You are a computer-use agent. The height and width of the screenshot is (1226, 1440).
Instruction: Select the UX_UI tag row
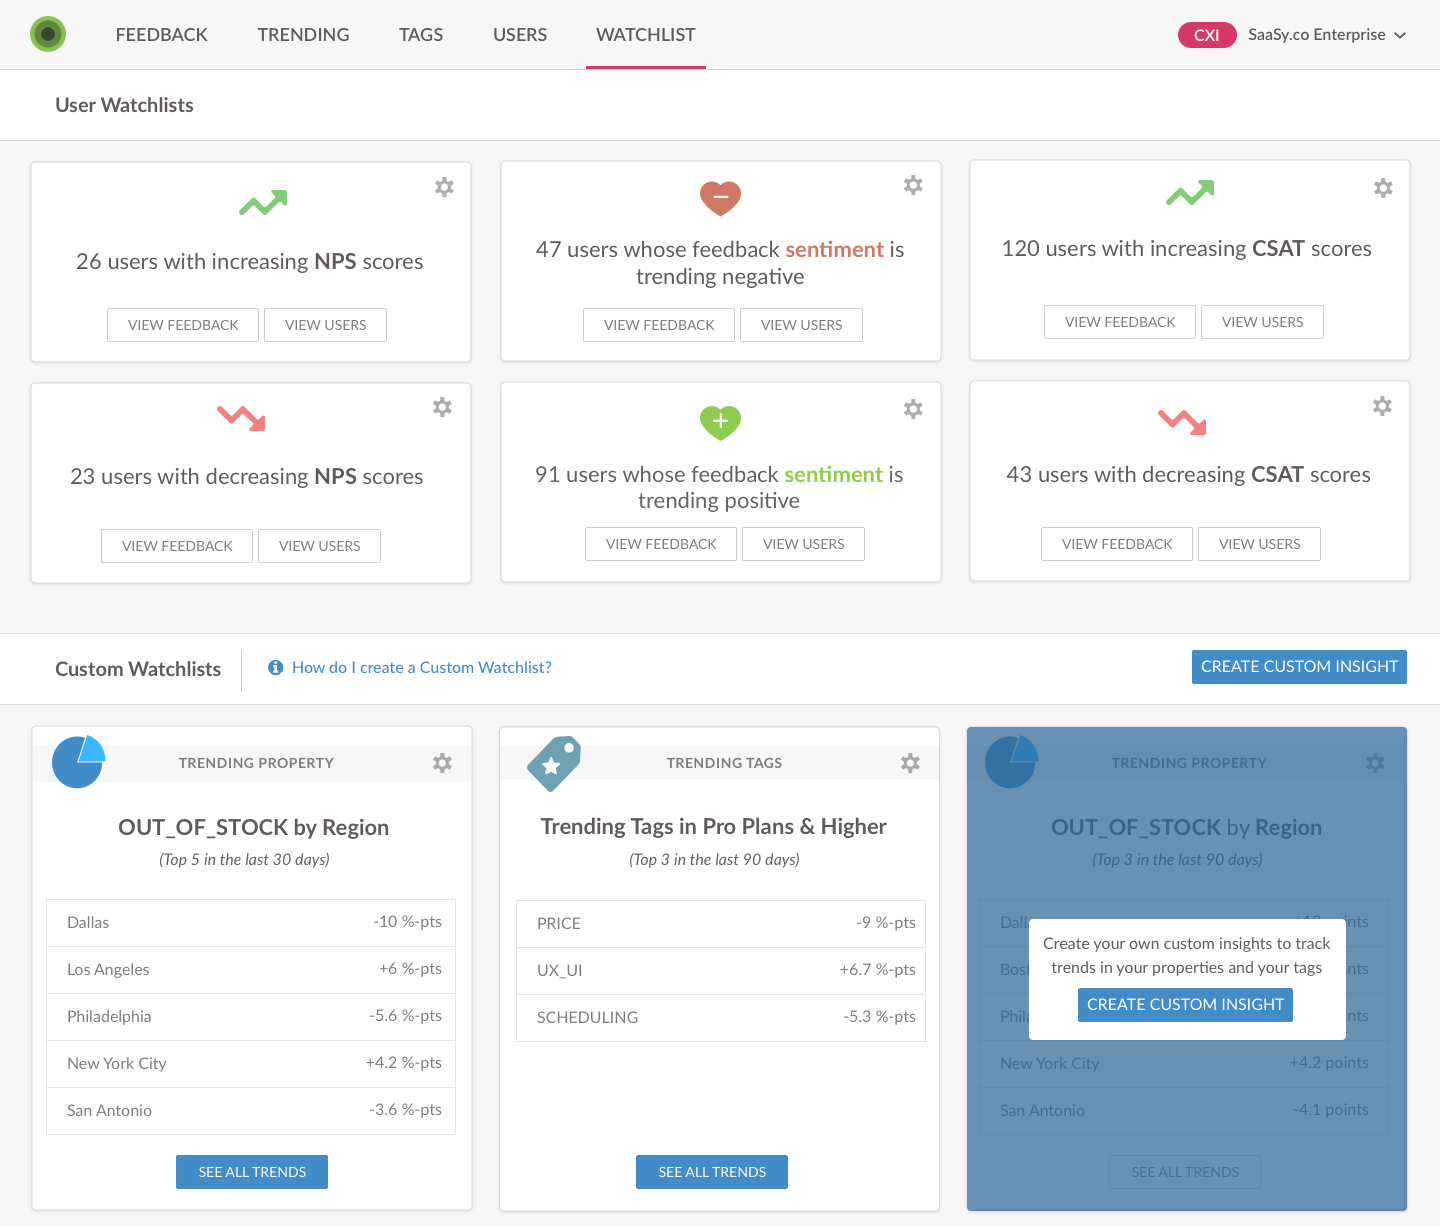[721, 971]
